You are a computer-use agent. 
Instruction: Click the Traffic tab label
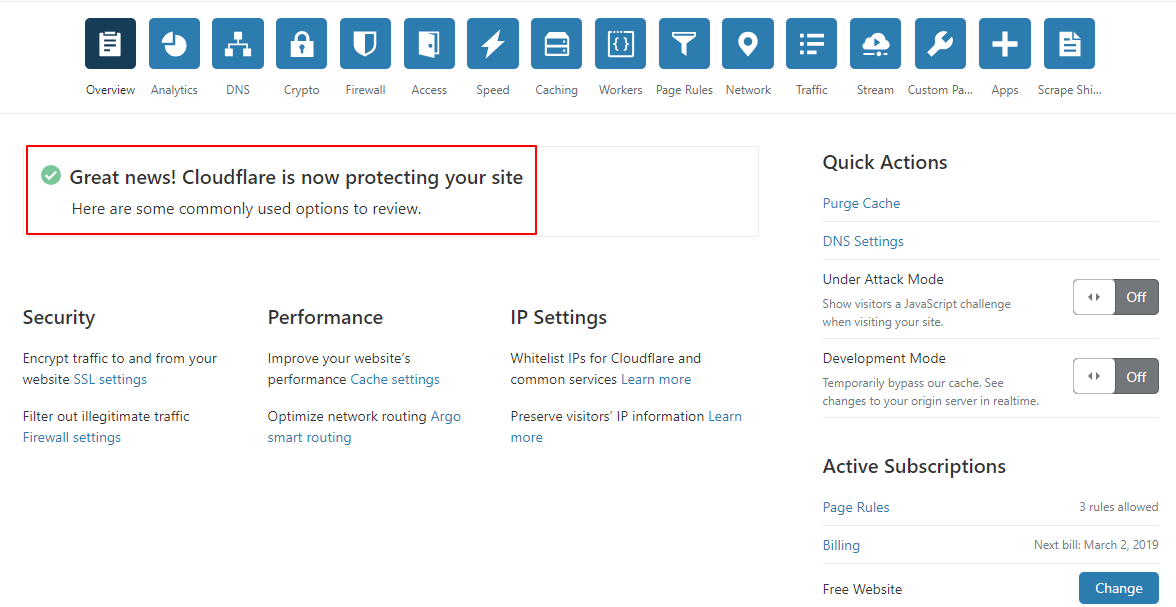[812, 90]
